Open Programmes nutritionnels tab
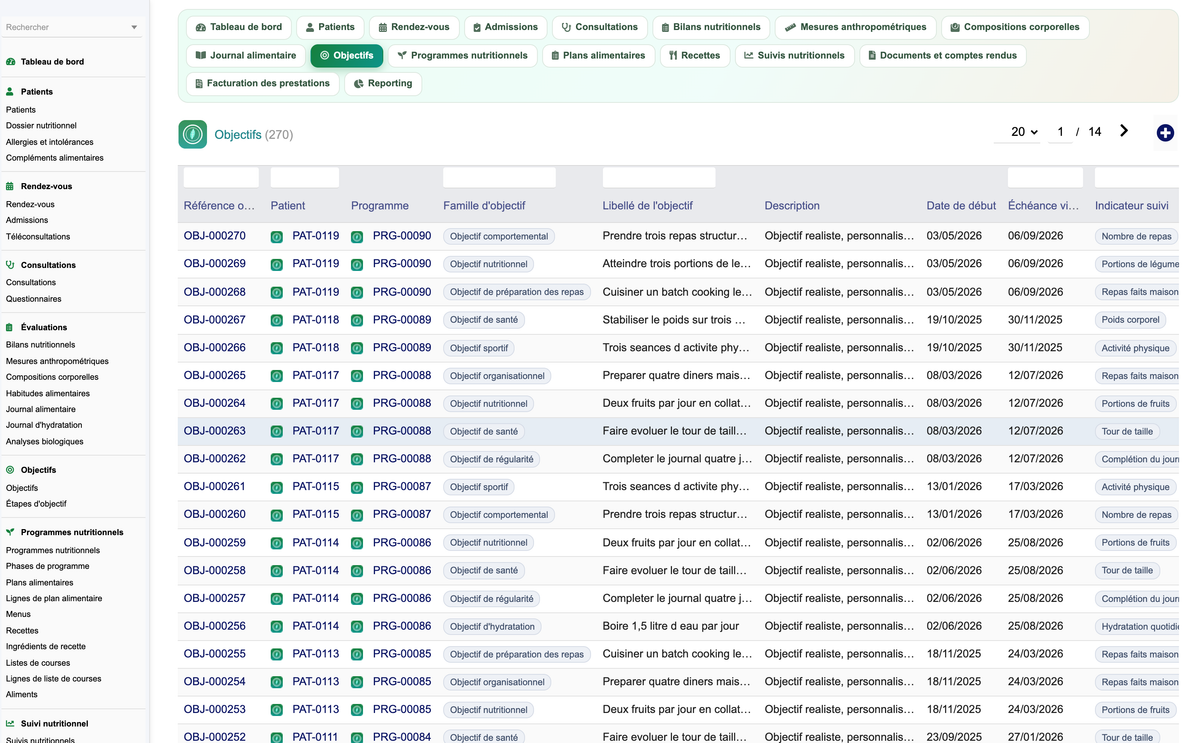Viewport: 1200px width, 743px height. tap(462, 56)
